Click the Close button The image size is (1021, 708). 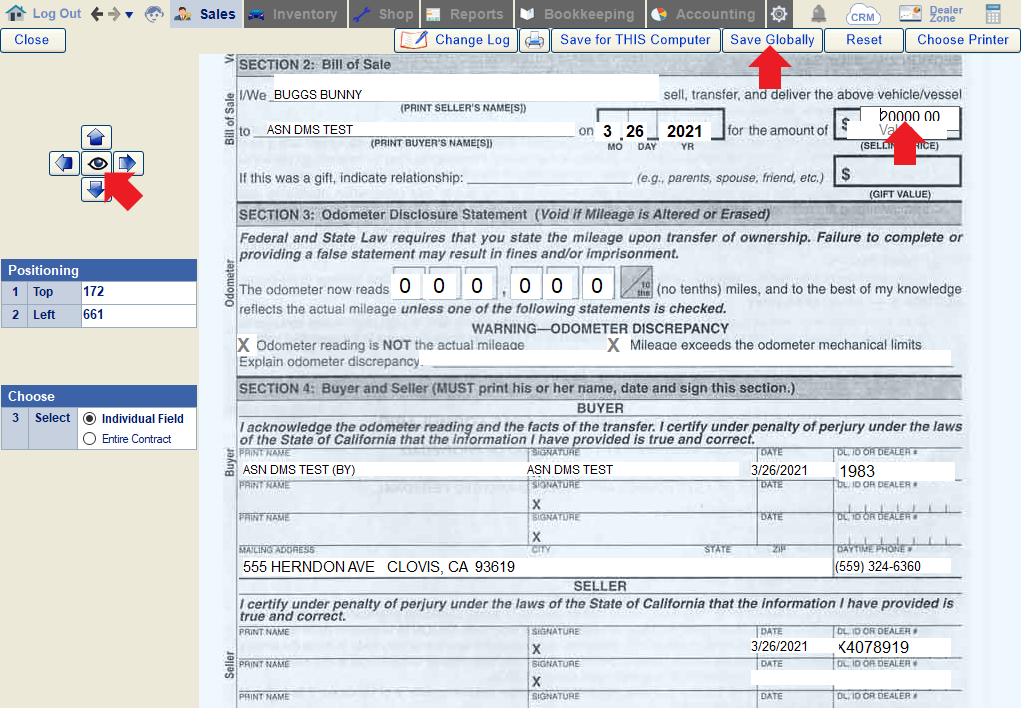coord(33,40)
